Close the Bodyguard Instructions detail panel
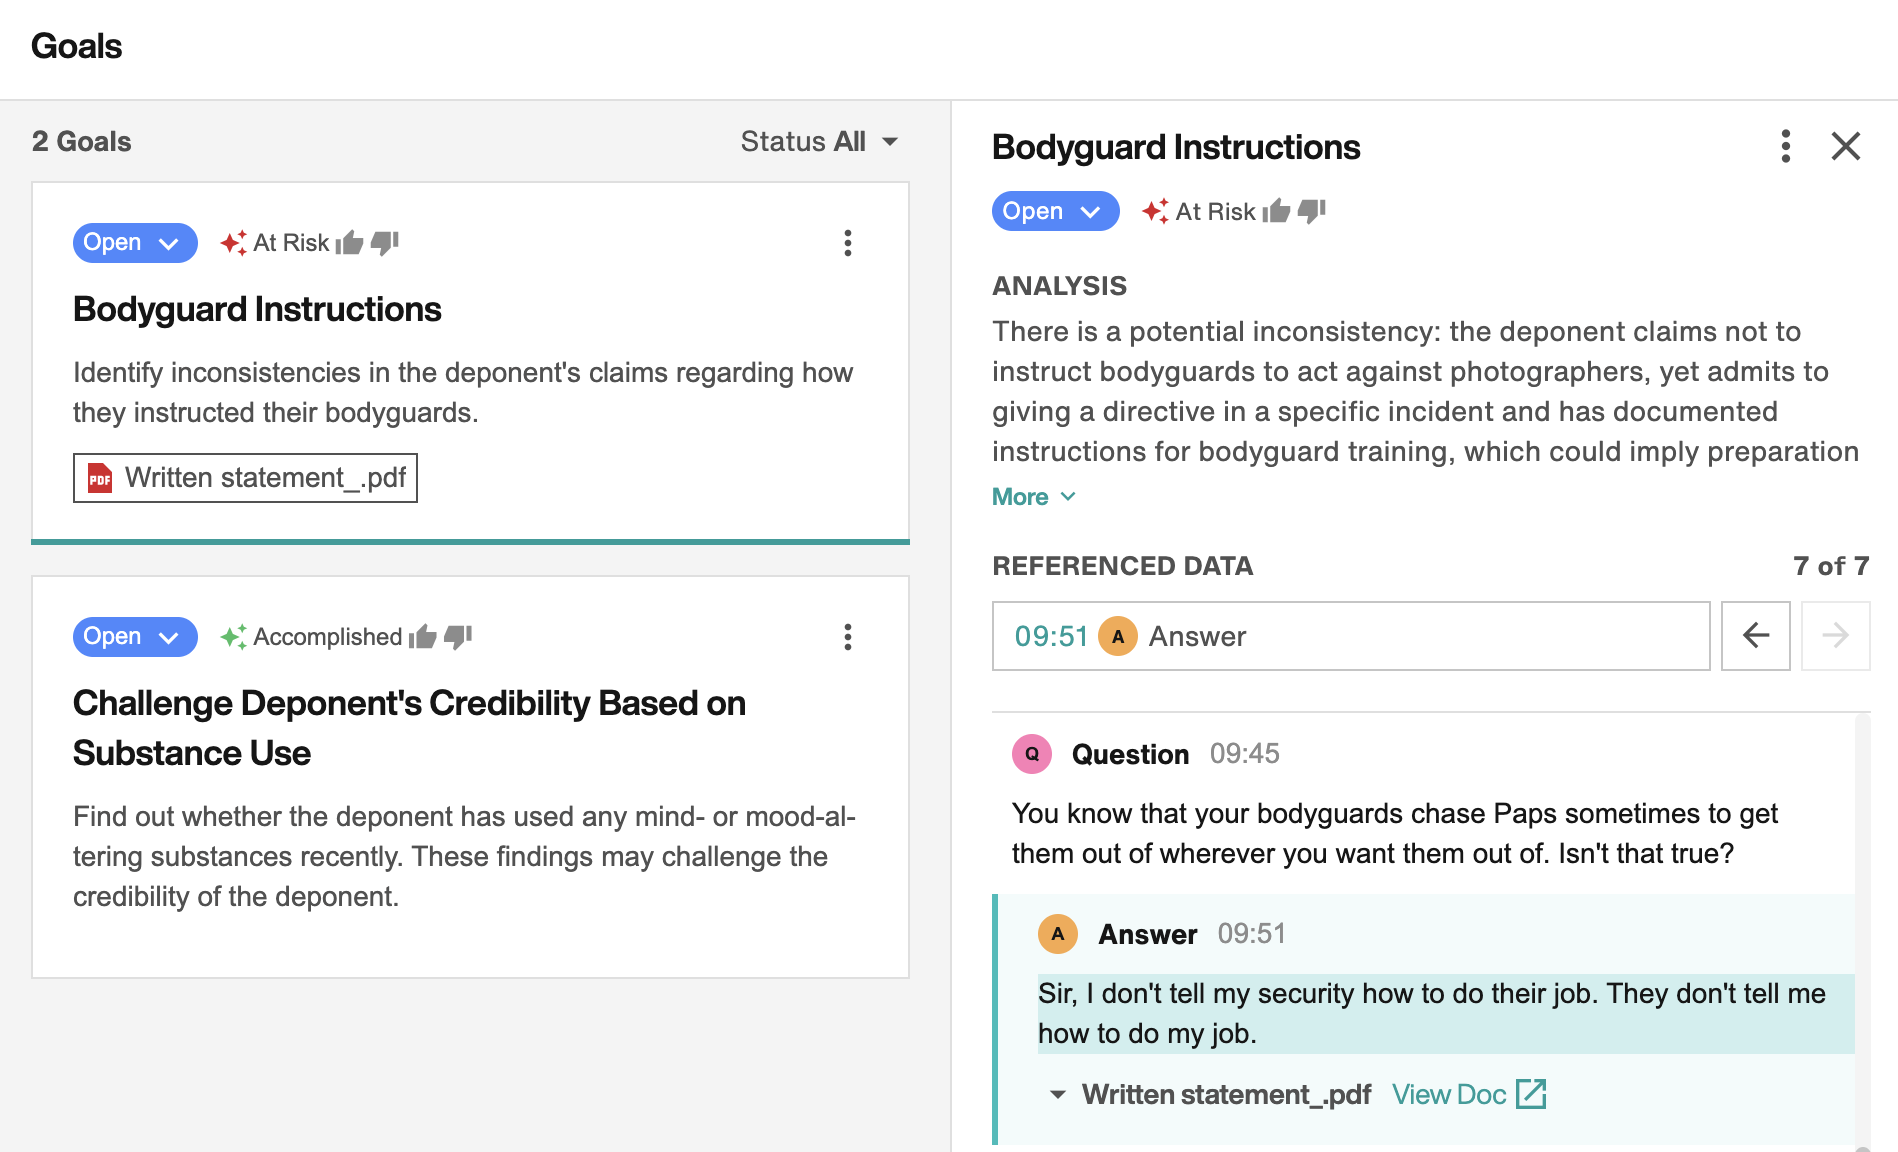Image resolution: width=1898 pixels, height=1152 pixels. [x=1846, y=146]
